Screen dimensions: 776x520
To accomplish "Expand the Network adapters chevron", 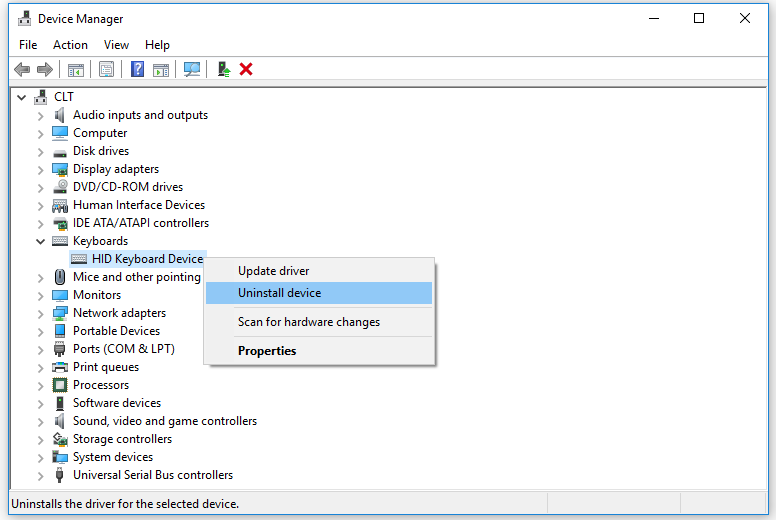I will [x=41, y=314].
